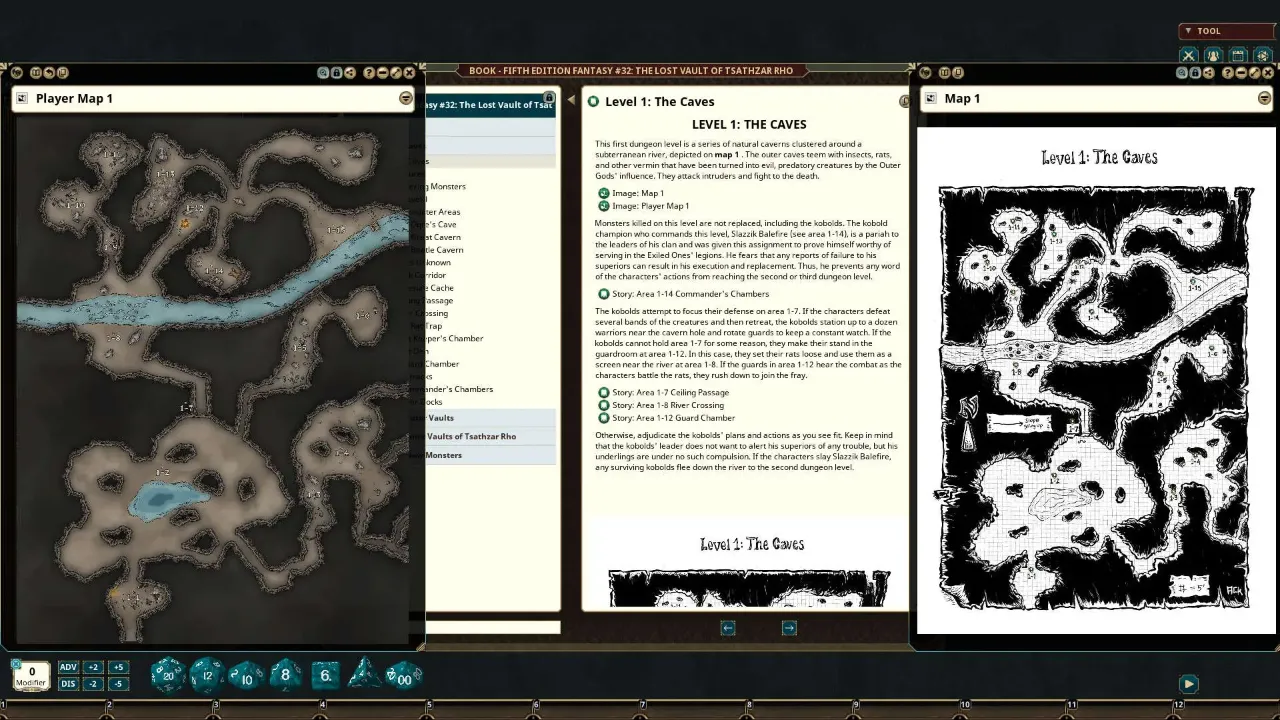Collapse the TOOL sidebar section
1280x720 pixels.
pyautogui.click(x=1227, y=31)
